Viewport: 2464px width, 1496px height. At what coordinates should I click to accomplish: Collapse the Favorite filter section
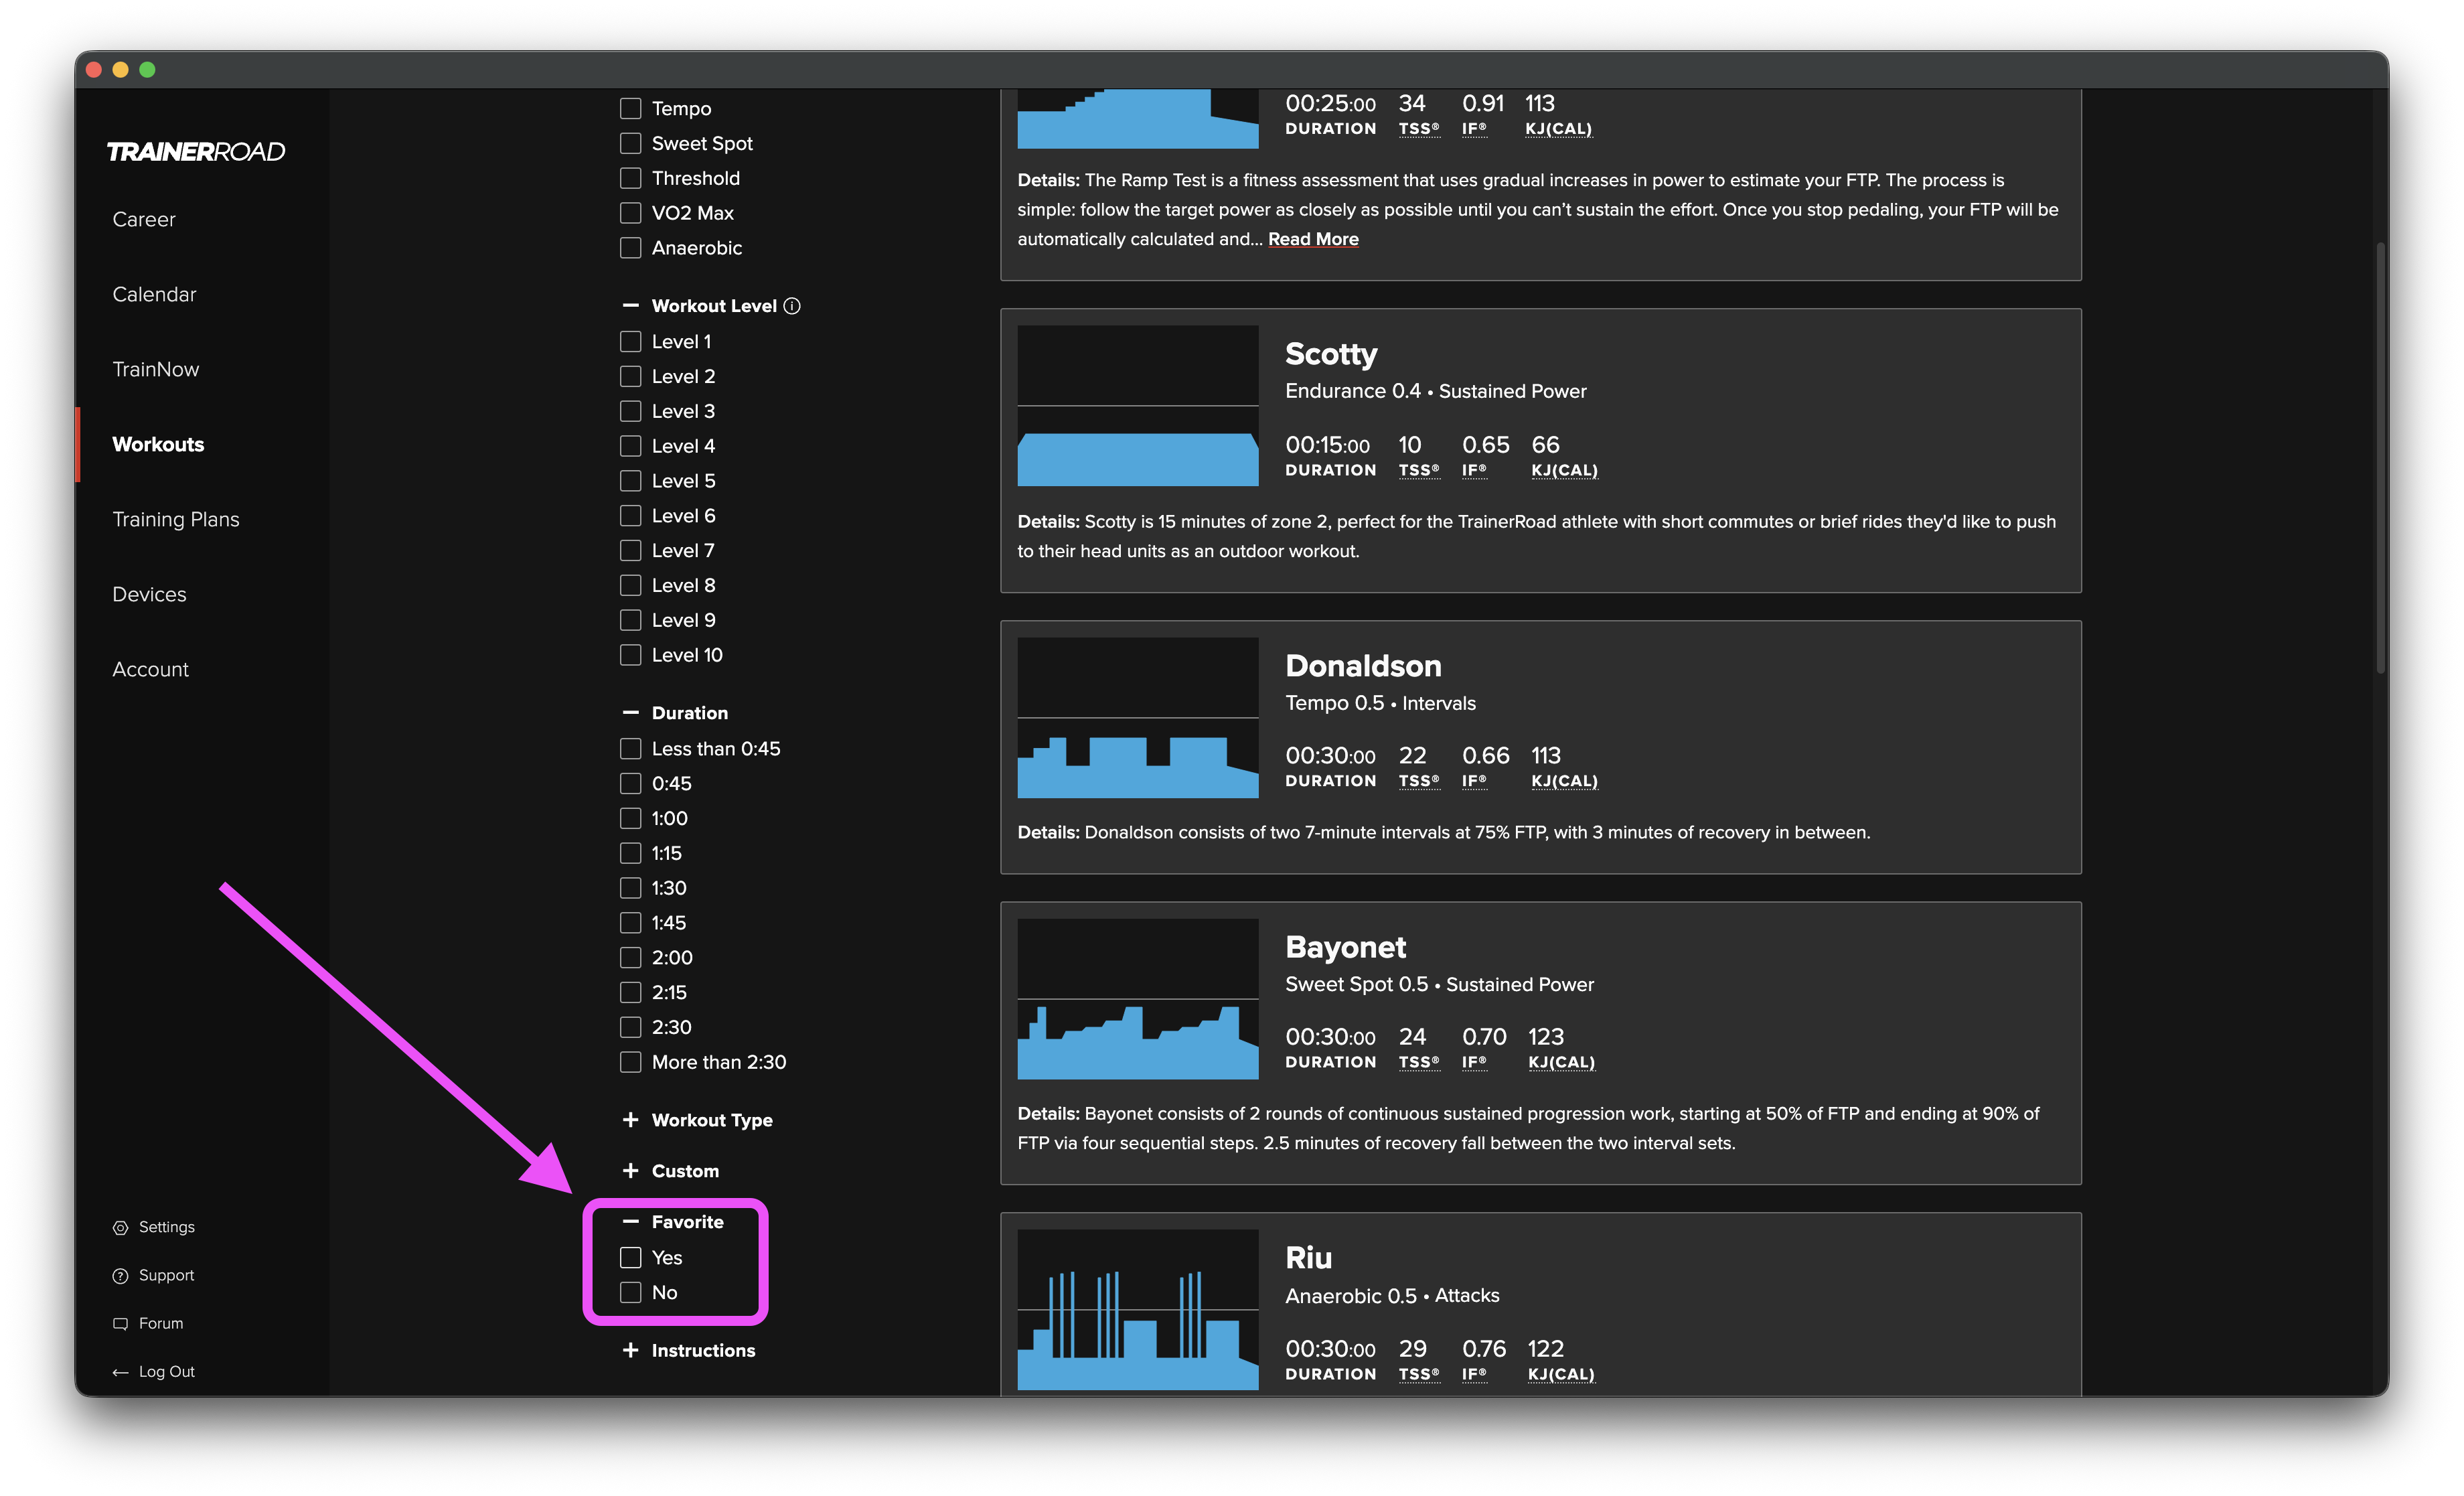tap(630, 1222)
